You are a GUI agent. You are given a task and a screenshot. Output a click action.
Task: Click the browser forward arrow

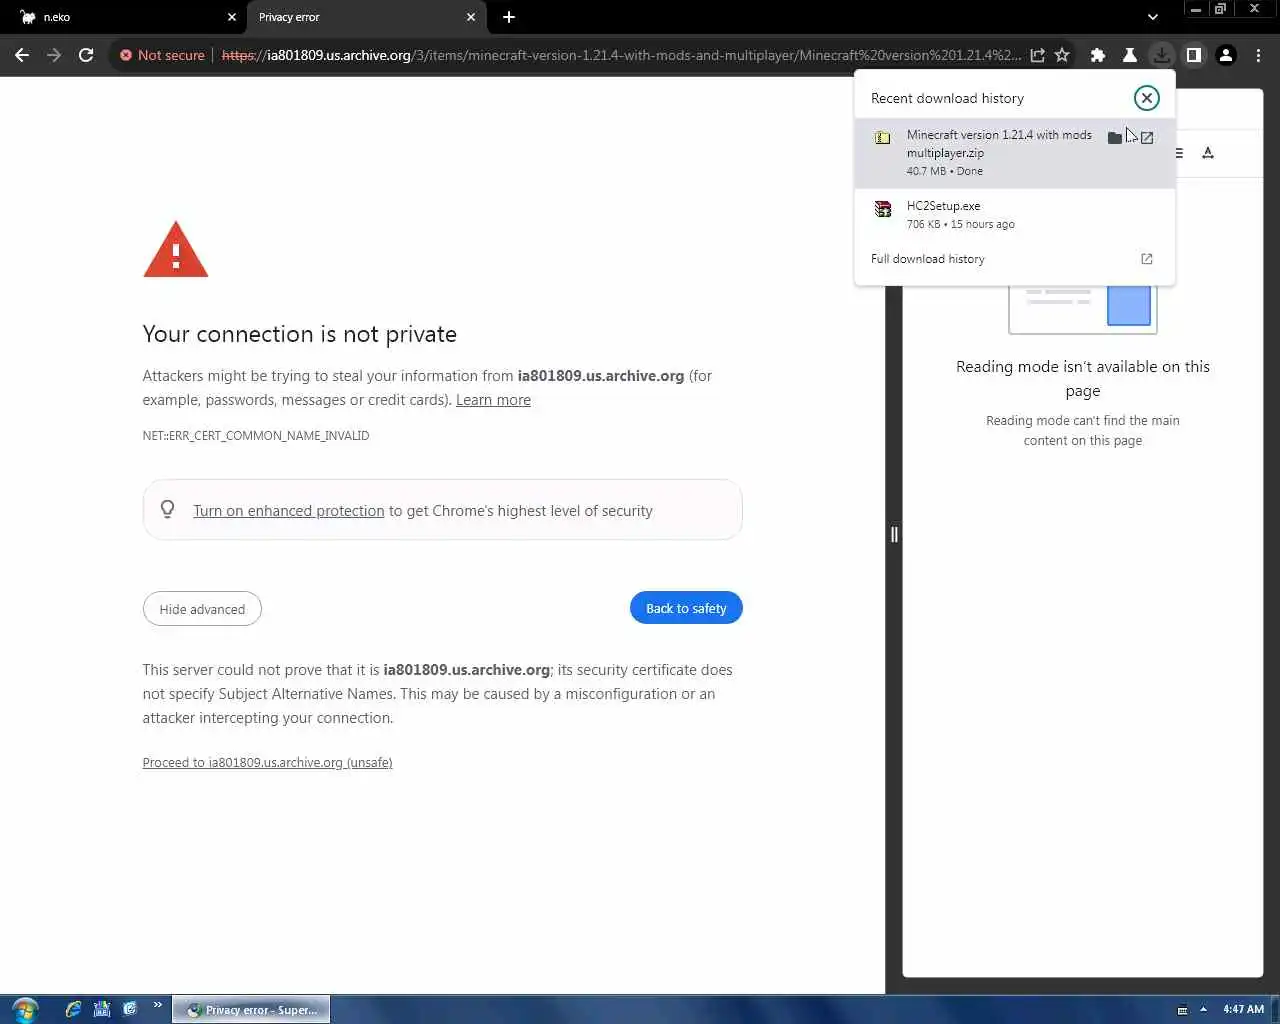(x=54, y=55)
